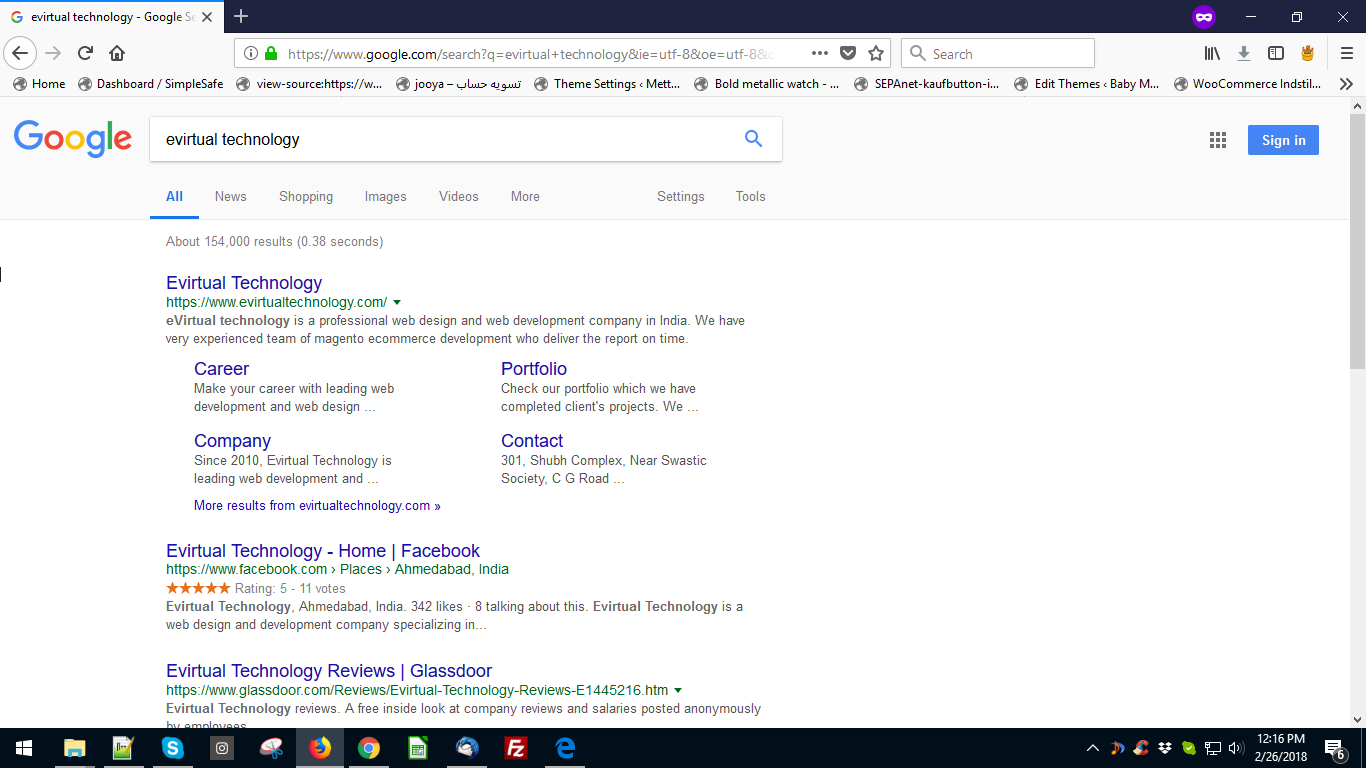Open the Evirtual Technology main result link

(244, 283)
